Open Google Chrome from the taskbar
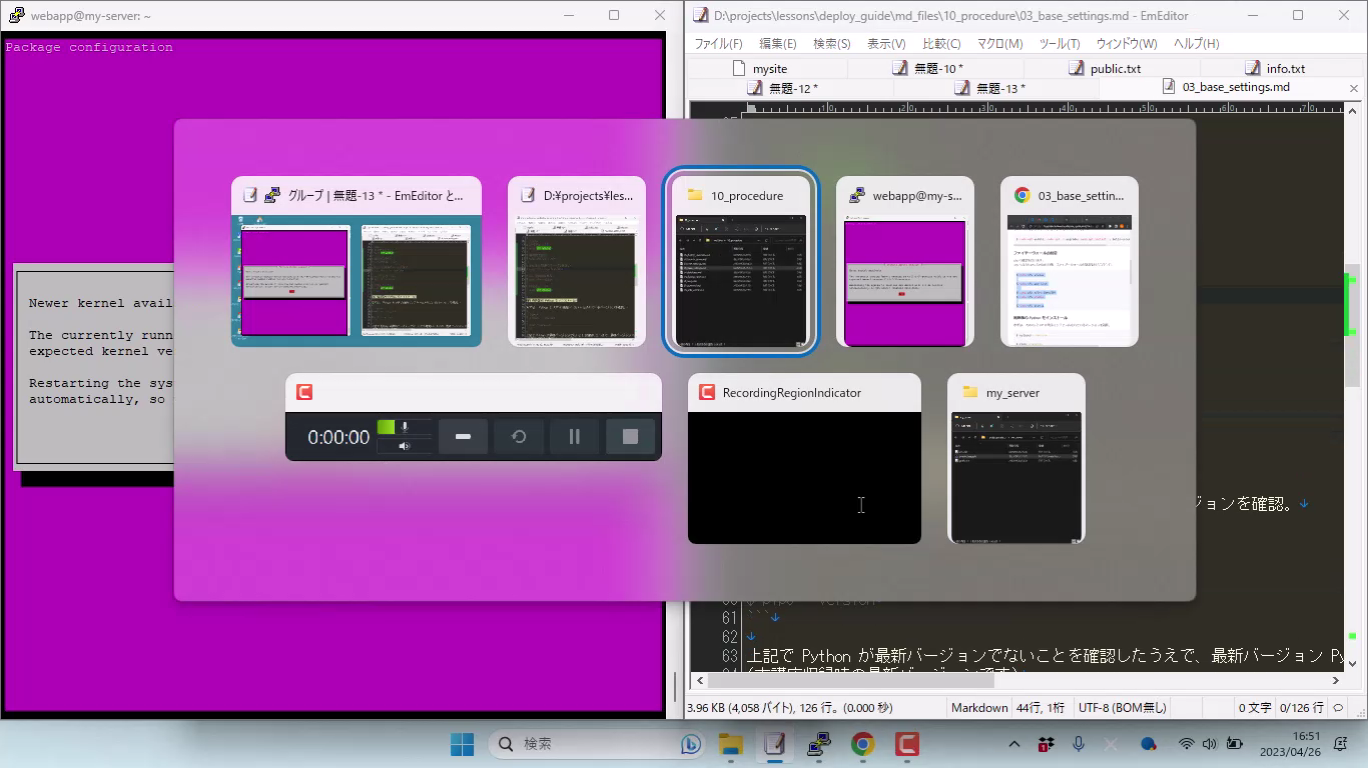The height and width of the screenshot is (768, 1368). click(x=862, y=744)
